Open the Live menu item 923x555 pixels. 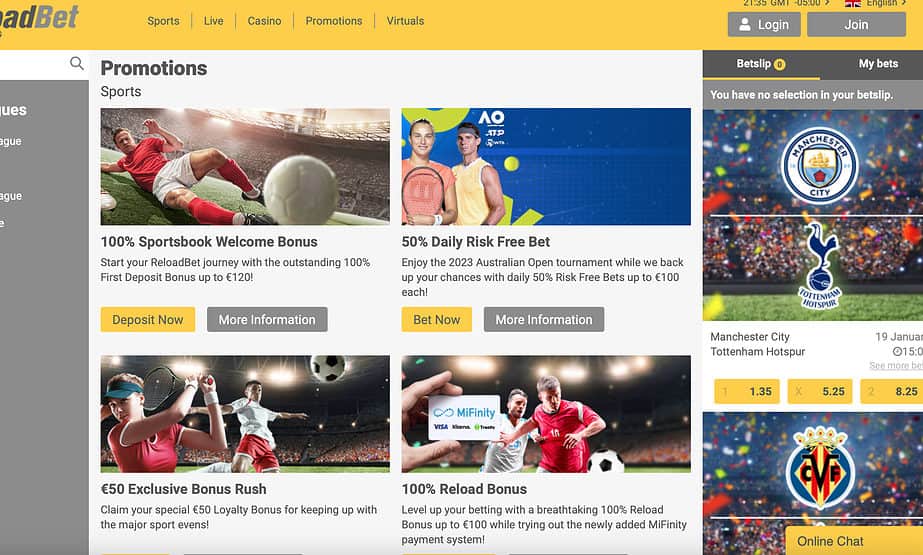pyautogui.click(x=213, y=21)
